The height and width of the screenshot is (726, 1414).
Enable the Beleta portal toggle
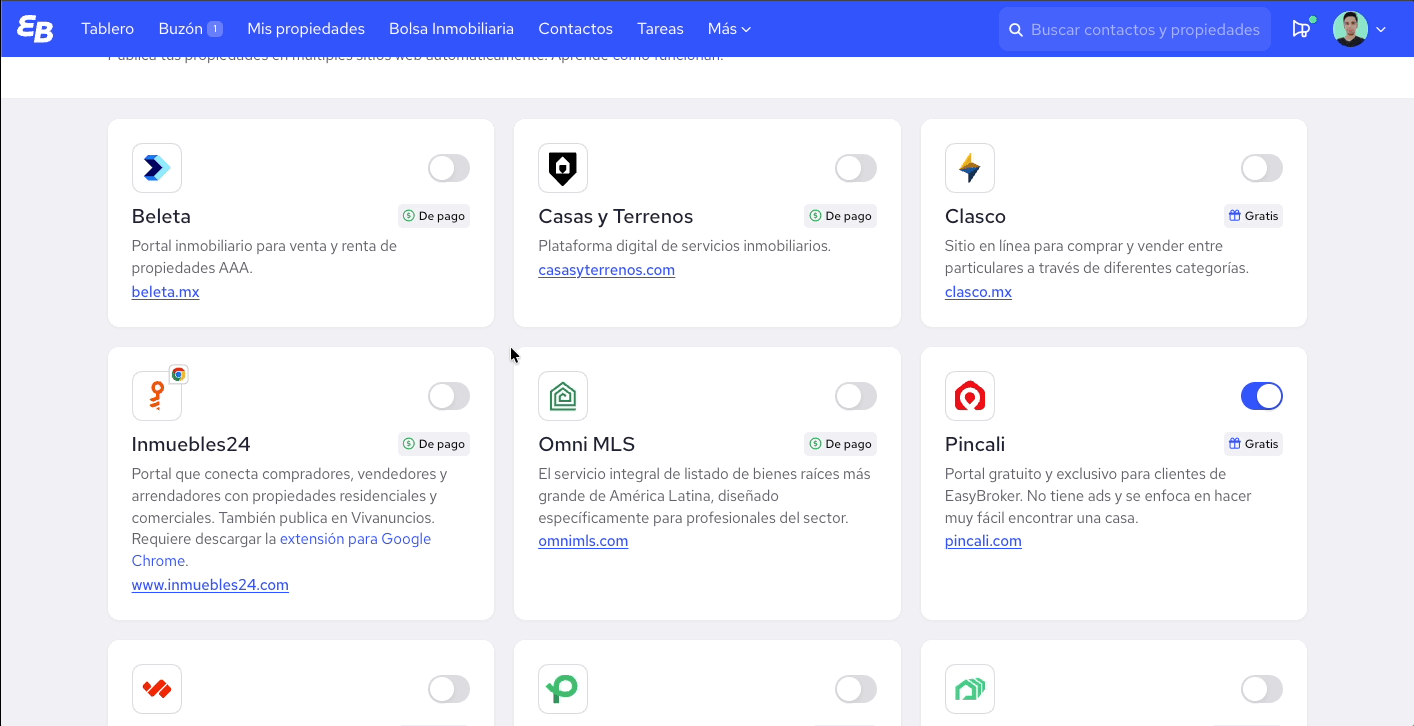(x=449, y=168)
